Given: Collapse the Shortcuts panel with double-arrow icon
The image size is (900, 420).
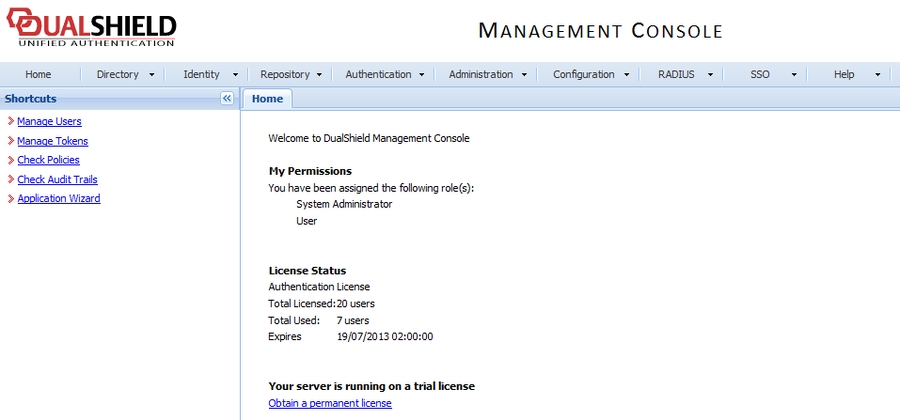Looking at the screenshot, I should coord(227,98).
